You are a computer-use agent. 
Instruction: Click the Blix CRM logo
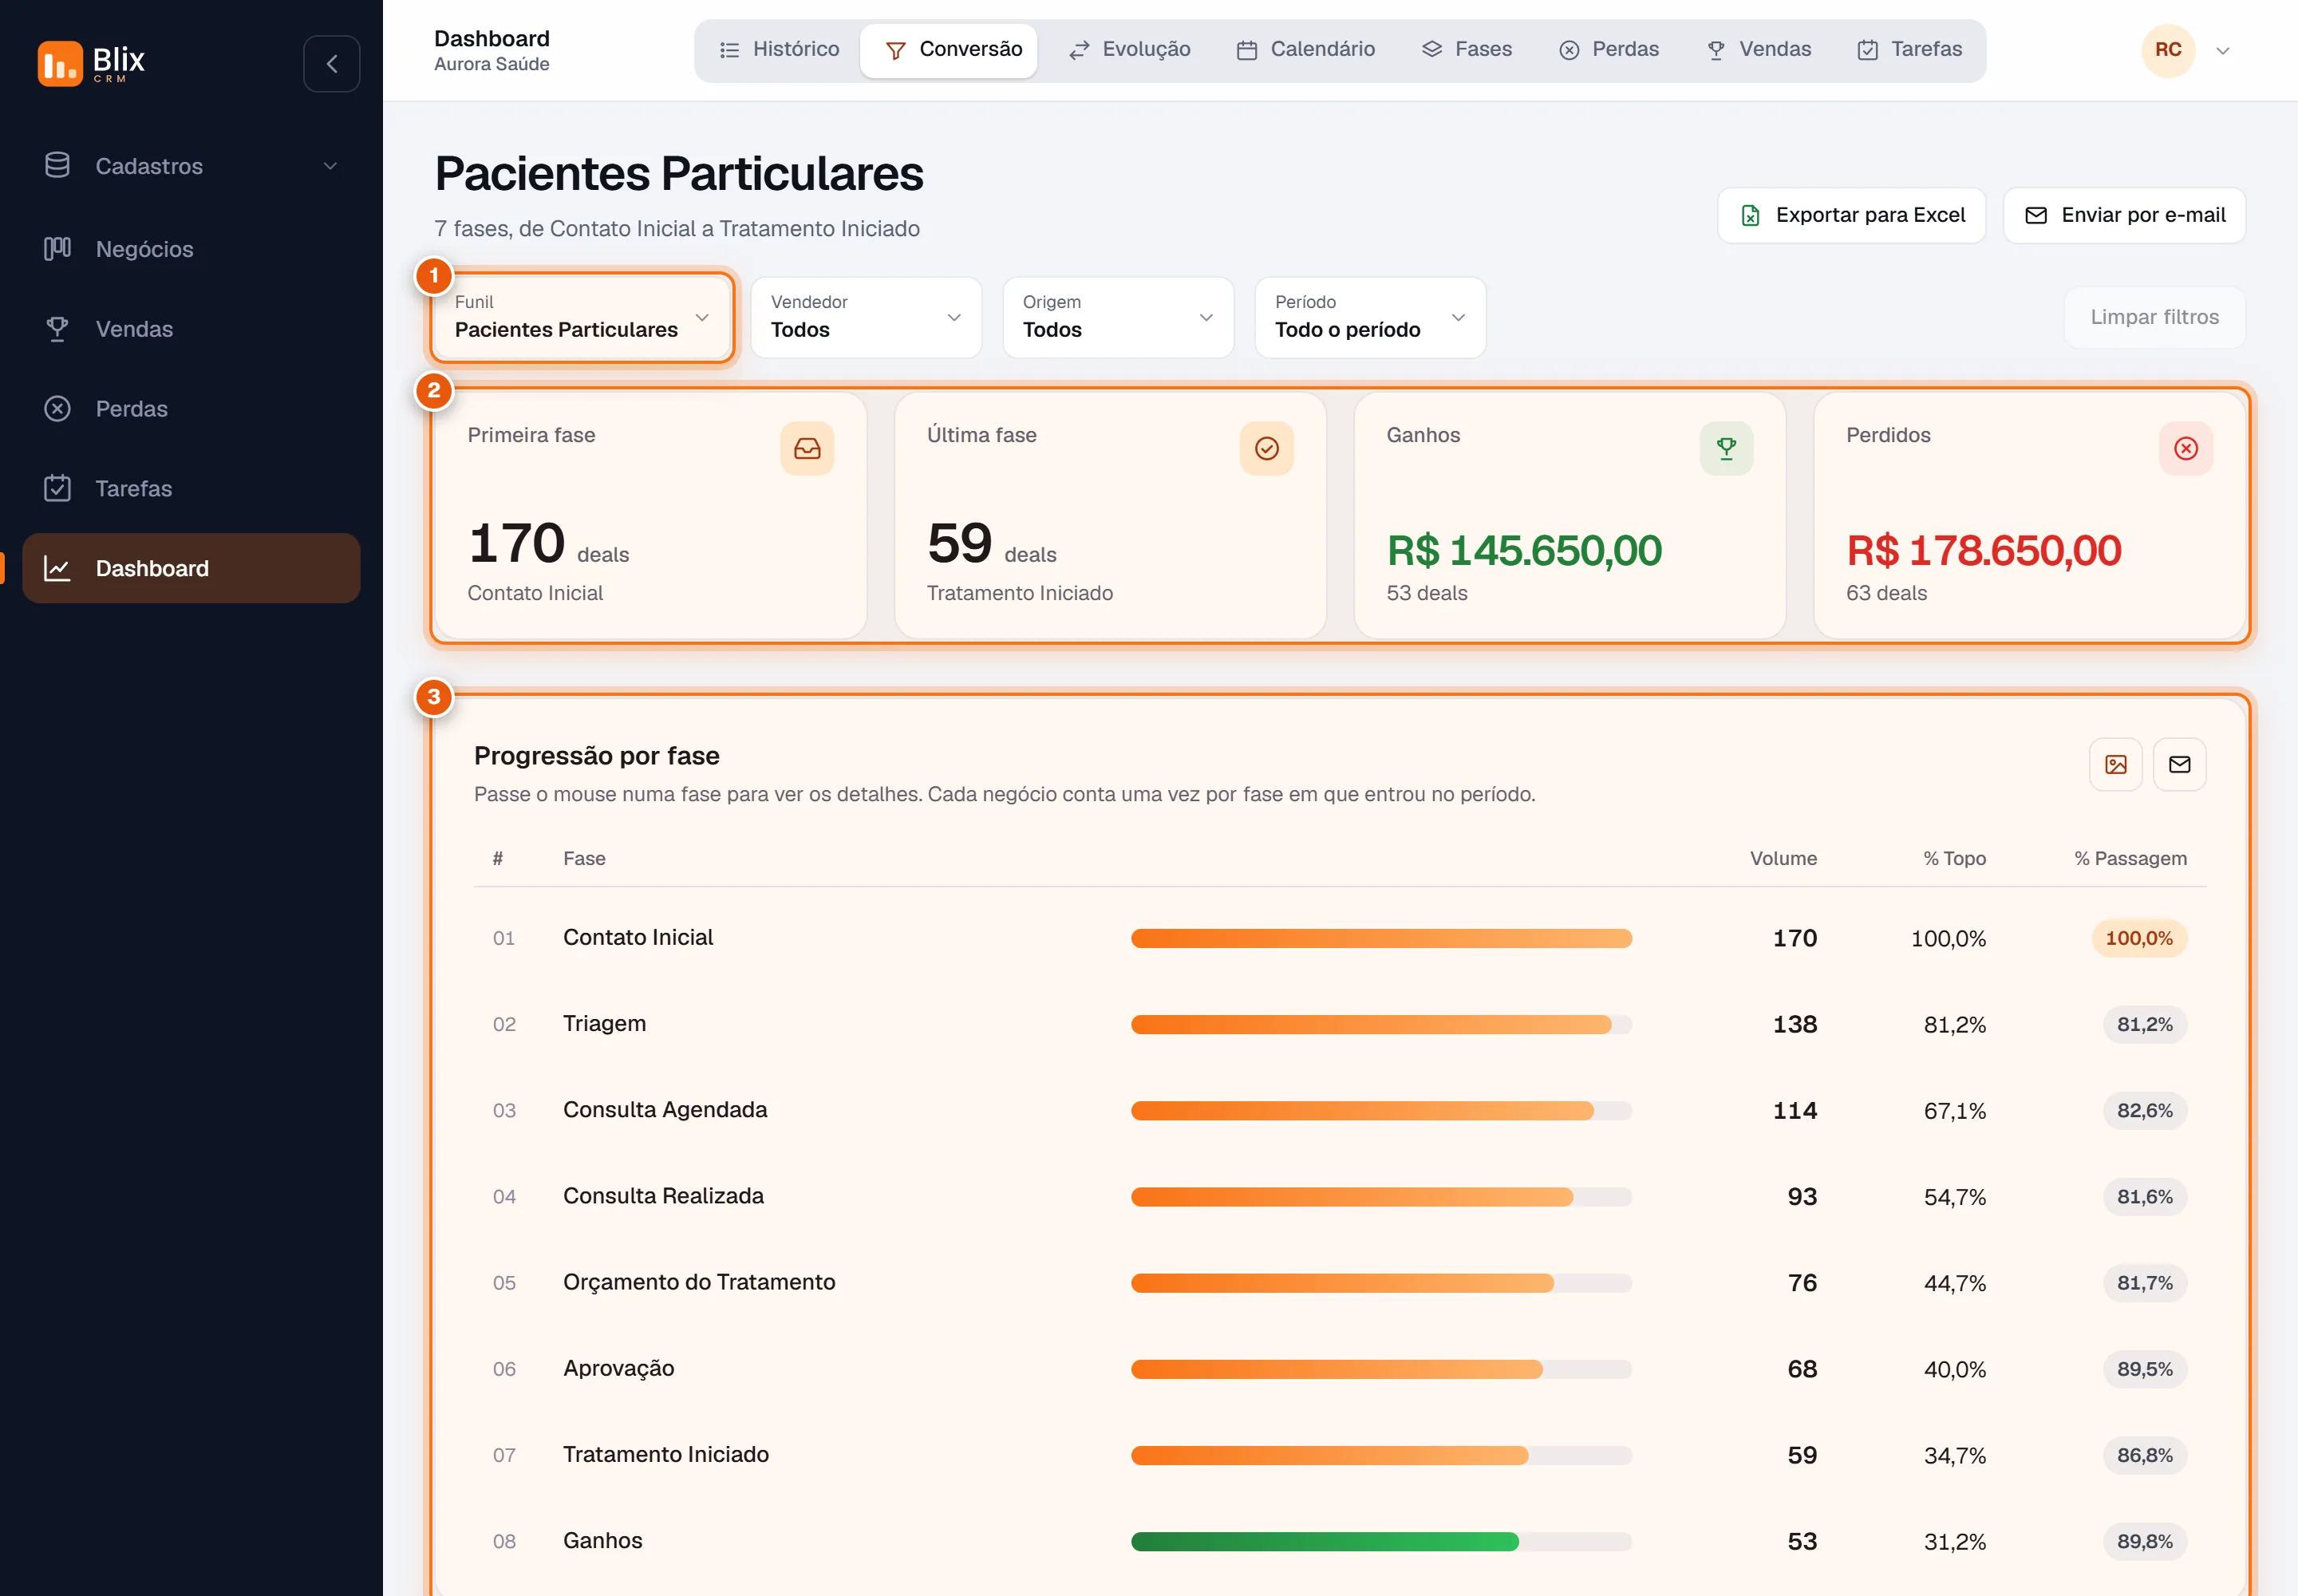[91, 63]
